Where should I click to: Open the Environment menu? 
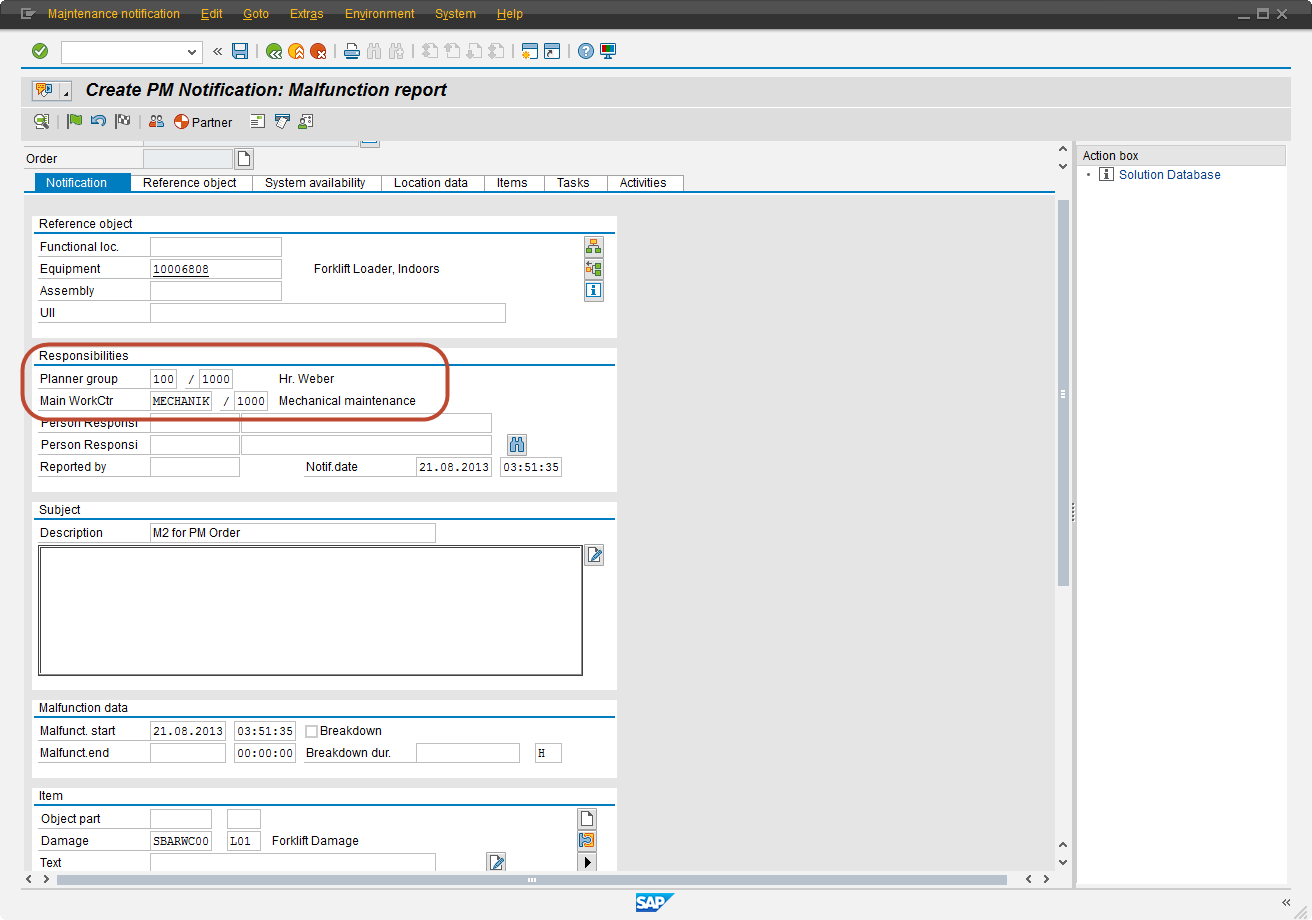click(x=380, y=14)
